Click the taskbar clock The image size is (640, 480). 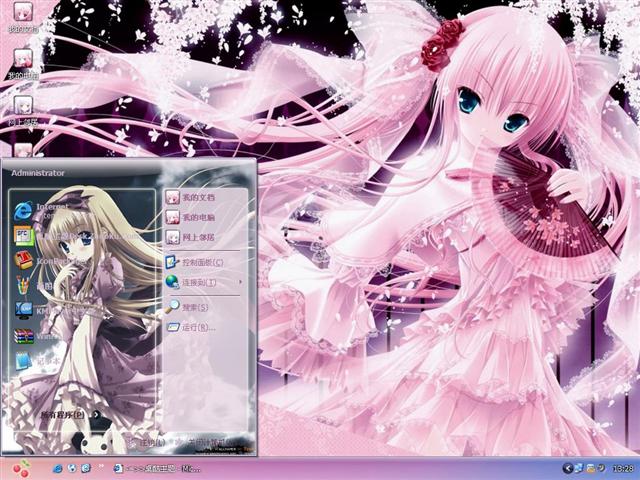tap(623, 469)
